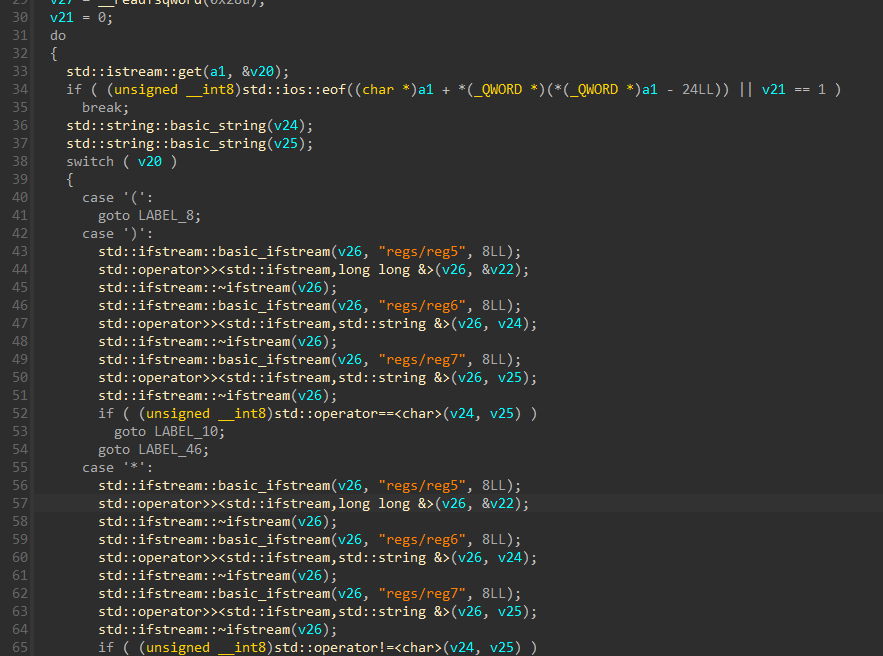Click "std::operator==<char>" on line 52
Image resolution: width=883 pixels, height=656 pixels.
(x=358, y=414)
